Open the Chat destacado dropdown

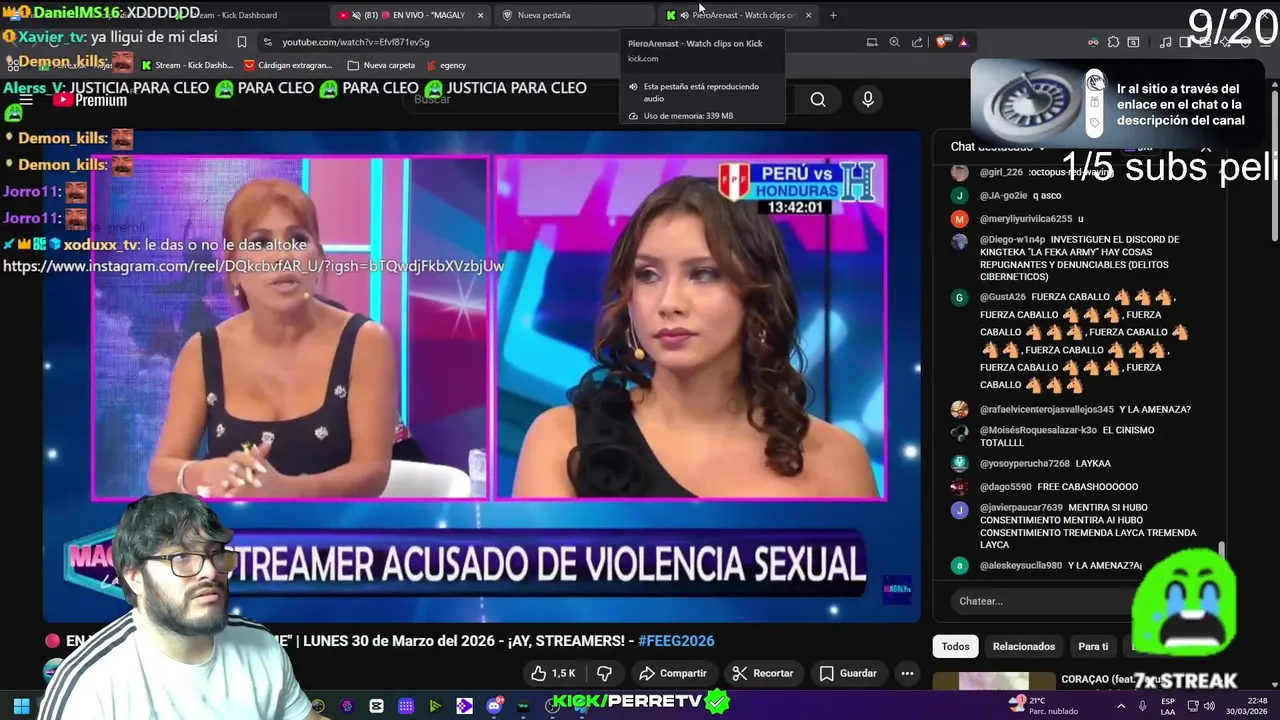pos(997,147)
